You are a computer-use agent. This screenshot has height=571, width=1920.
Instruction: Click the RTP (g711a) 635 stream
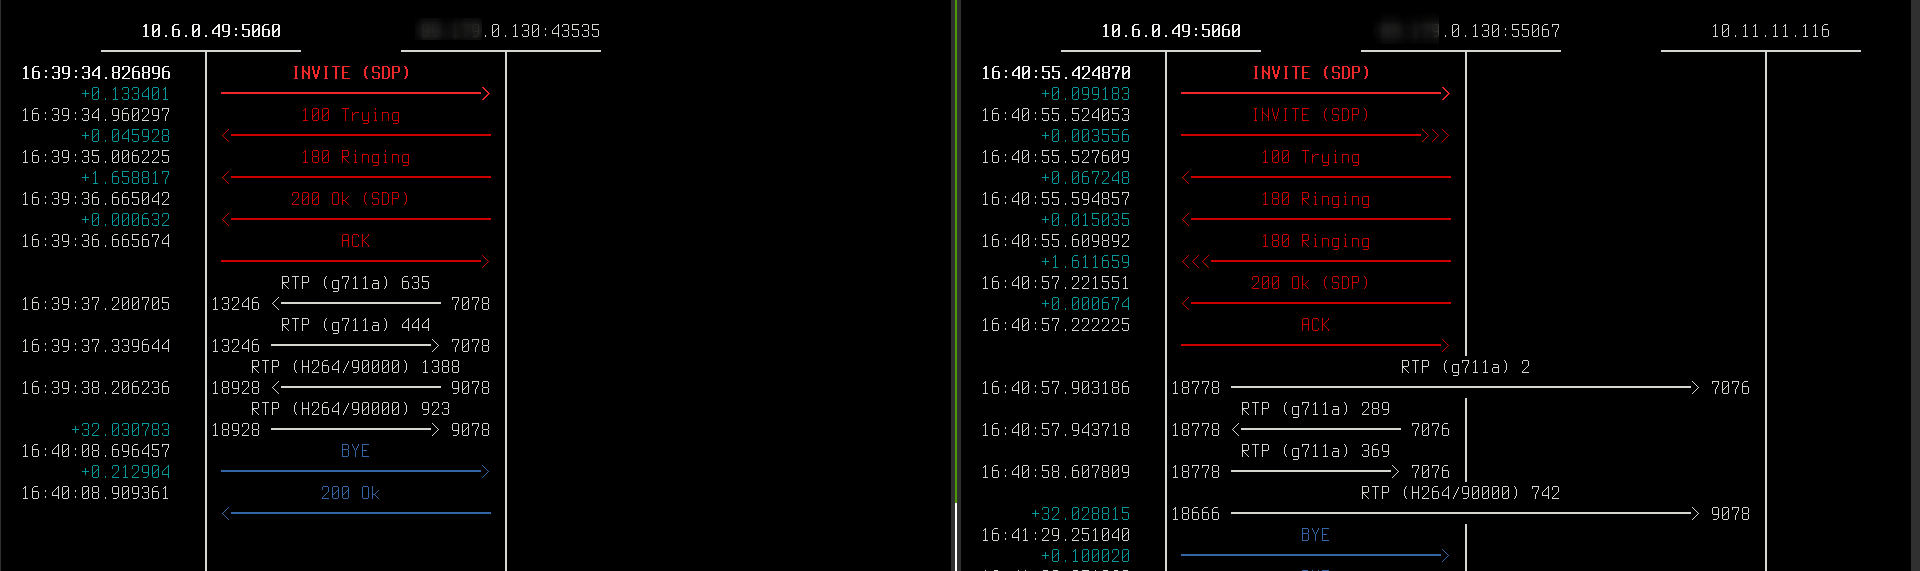(355, 284)
